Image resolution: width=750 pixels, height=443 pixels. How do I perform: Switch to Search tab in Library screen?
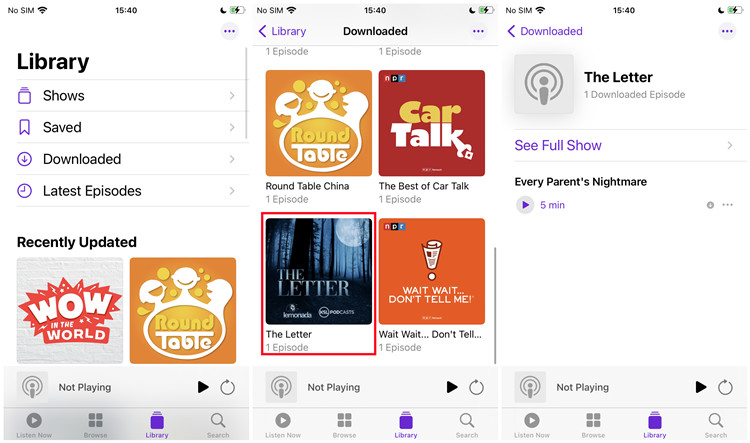point(218,425)
